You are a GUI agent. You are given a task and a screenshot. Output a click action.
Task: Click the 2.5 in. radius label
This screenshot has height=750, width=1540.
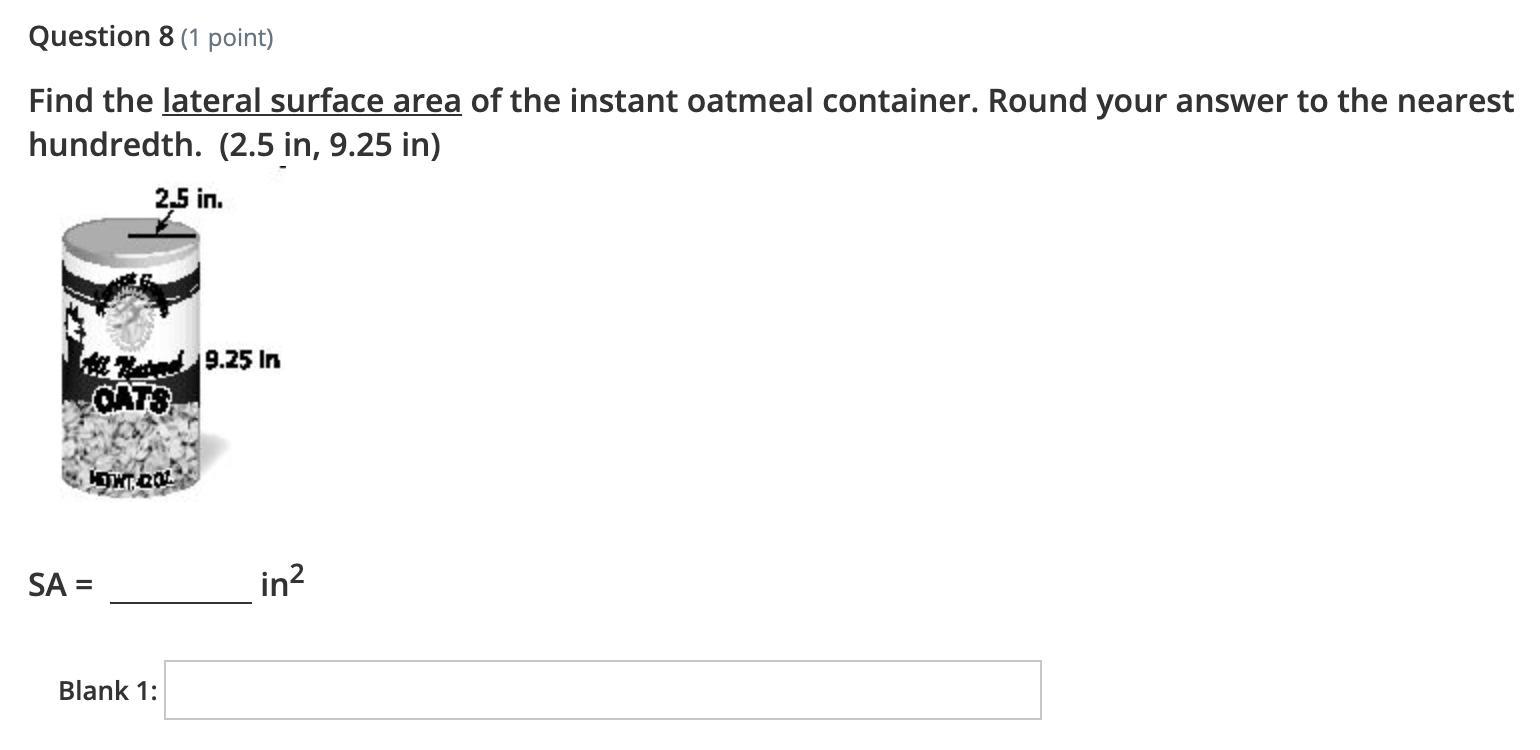(188, 199)
